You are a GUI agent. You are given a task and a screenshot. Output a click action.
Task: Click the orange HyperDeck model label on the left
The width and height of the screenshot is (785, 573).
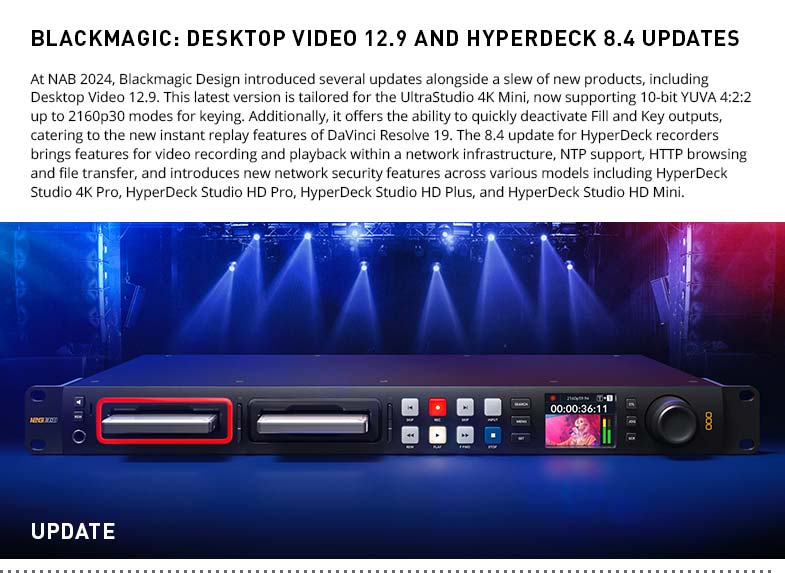[x=44, y=420]
